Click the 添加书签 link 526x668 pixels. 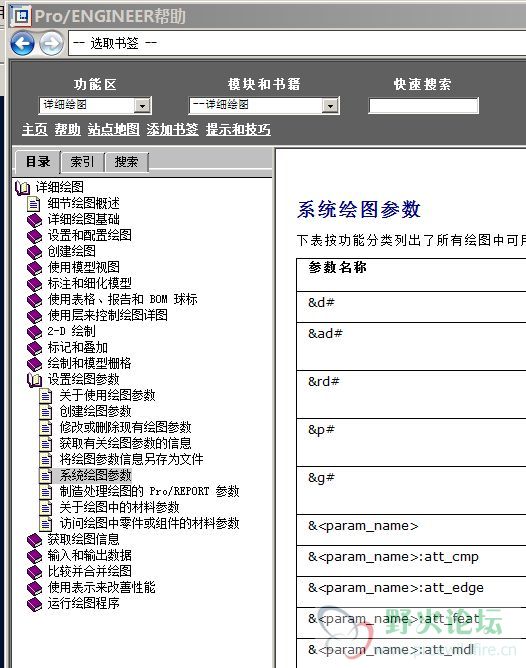172,129
